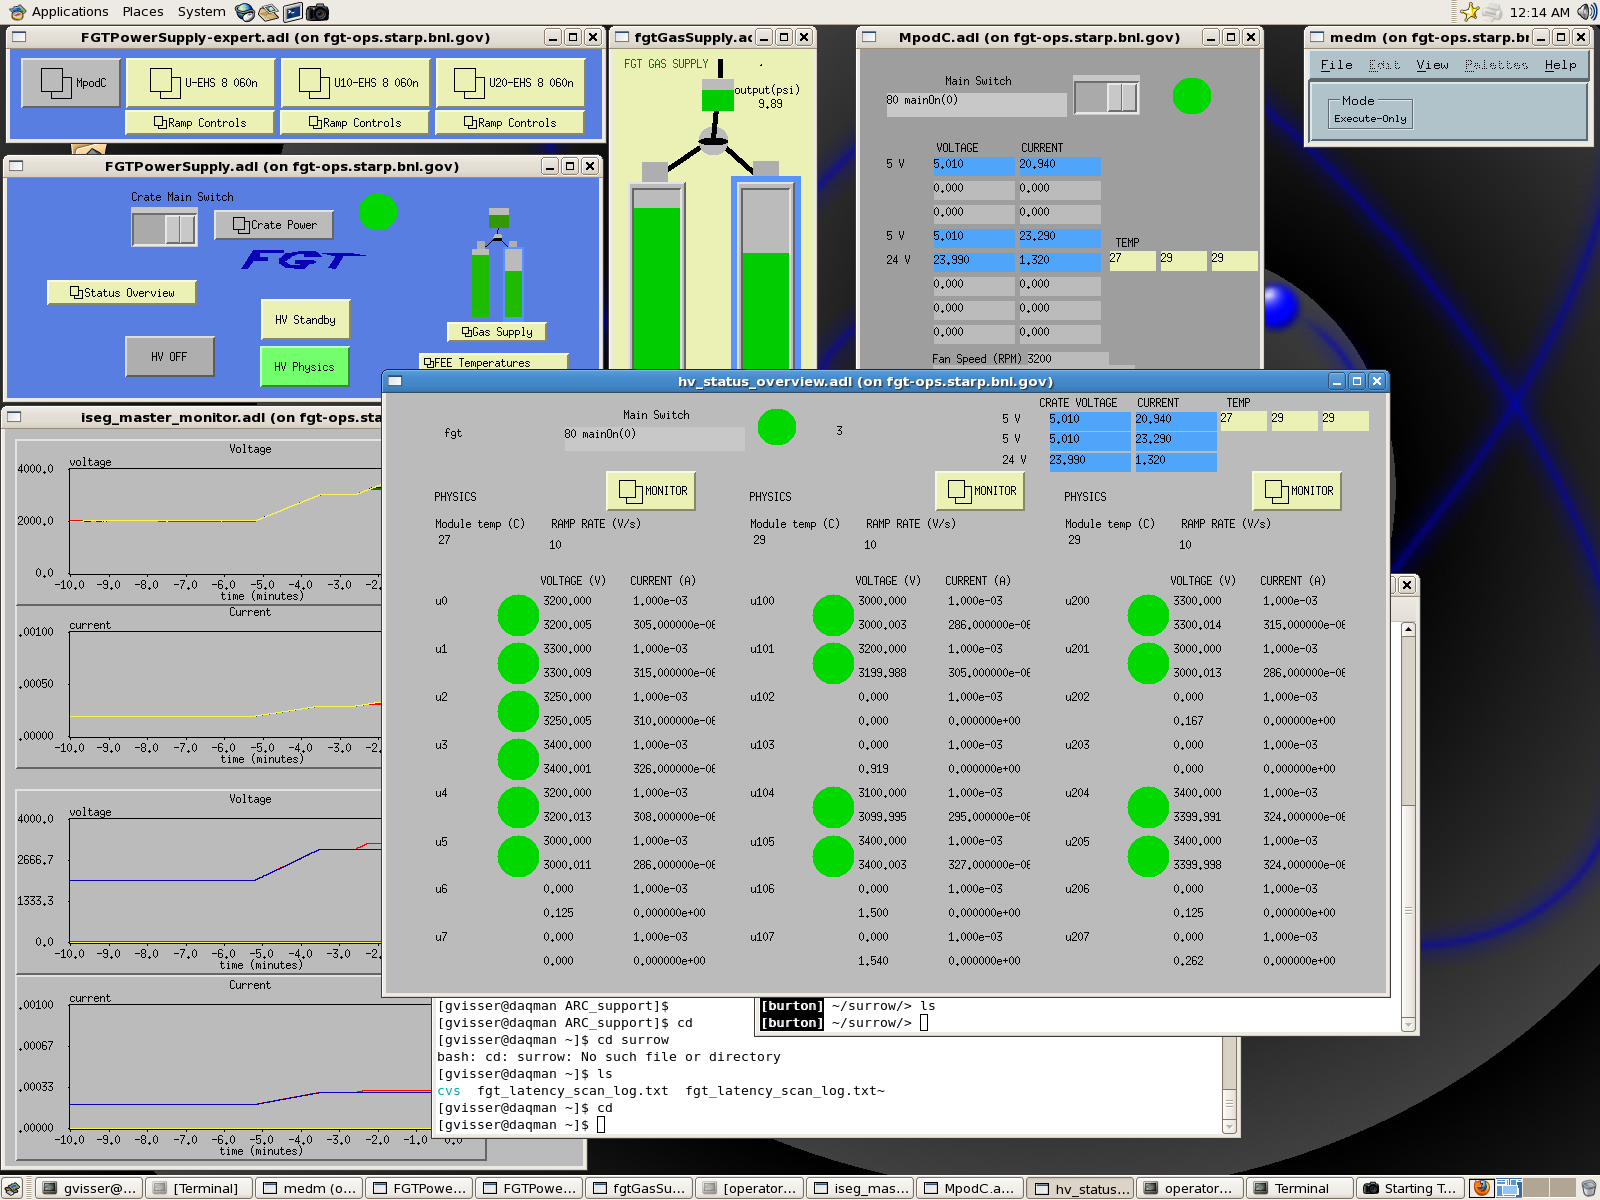Open the Places menu
This screenshot has width=1600, height=1200.
click(143, 12)
